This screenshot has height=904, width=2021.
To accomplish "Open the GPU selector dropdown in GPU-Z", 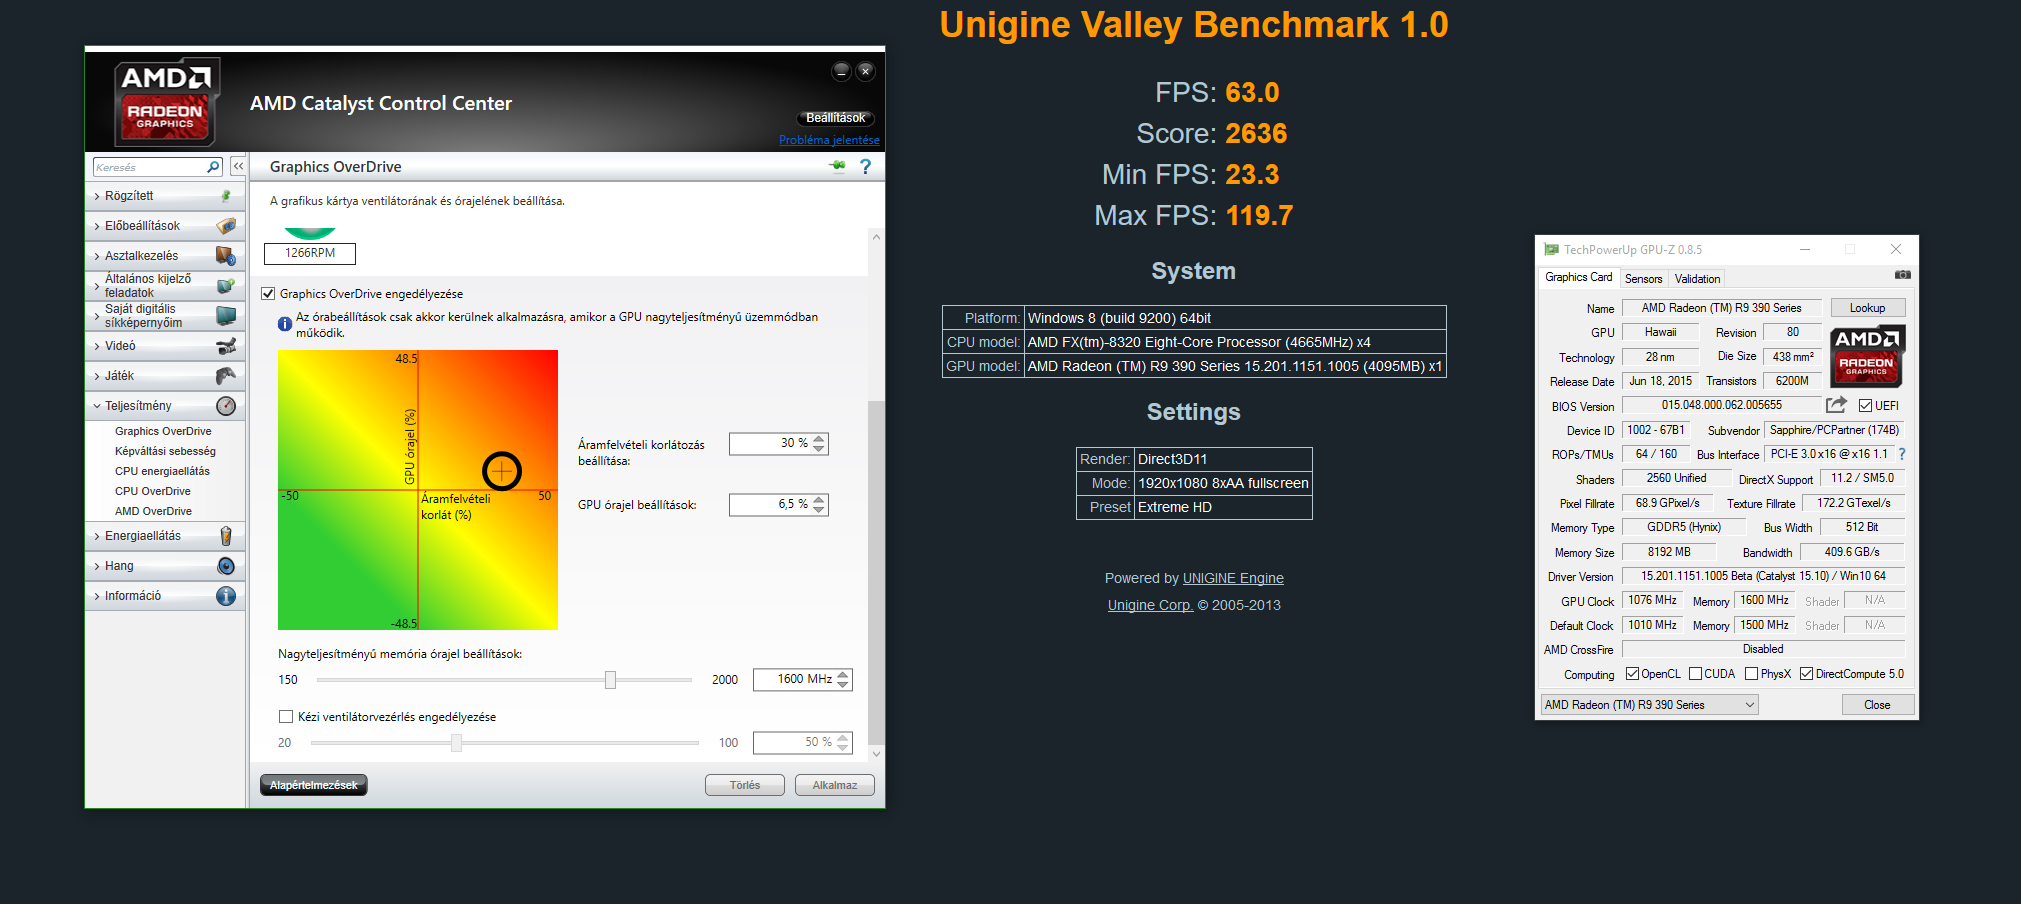I will pyautogui.click(x=1649, y=705).
